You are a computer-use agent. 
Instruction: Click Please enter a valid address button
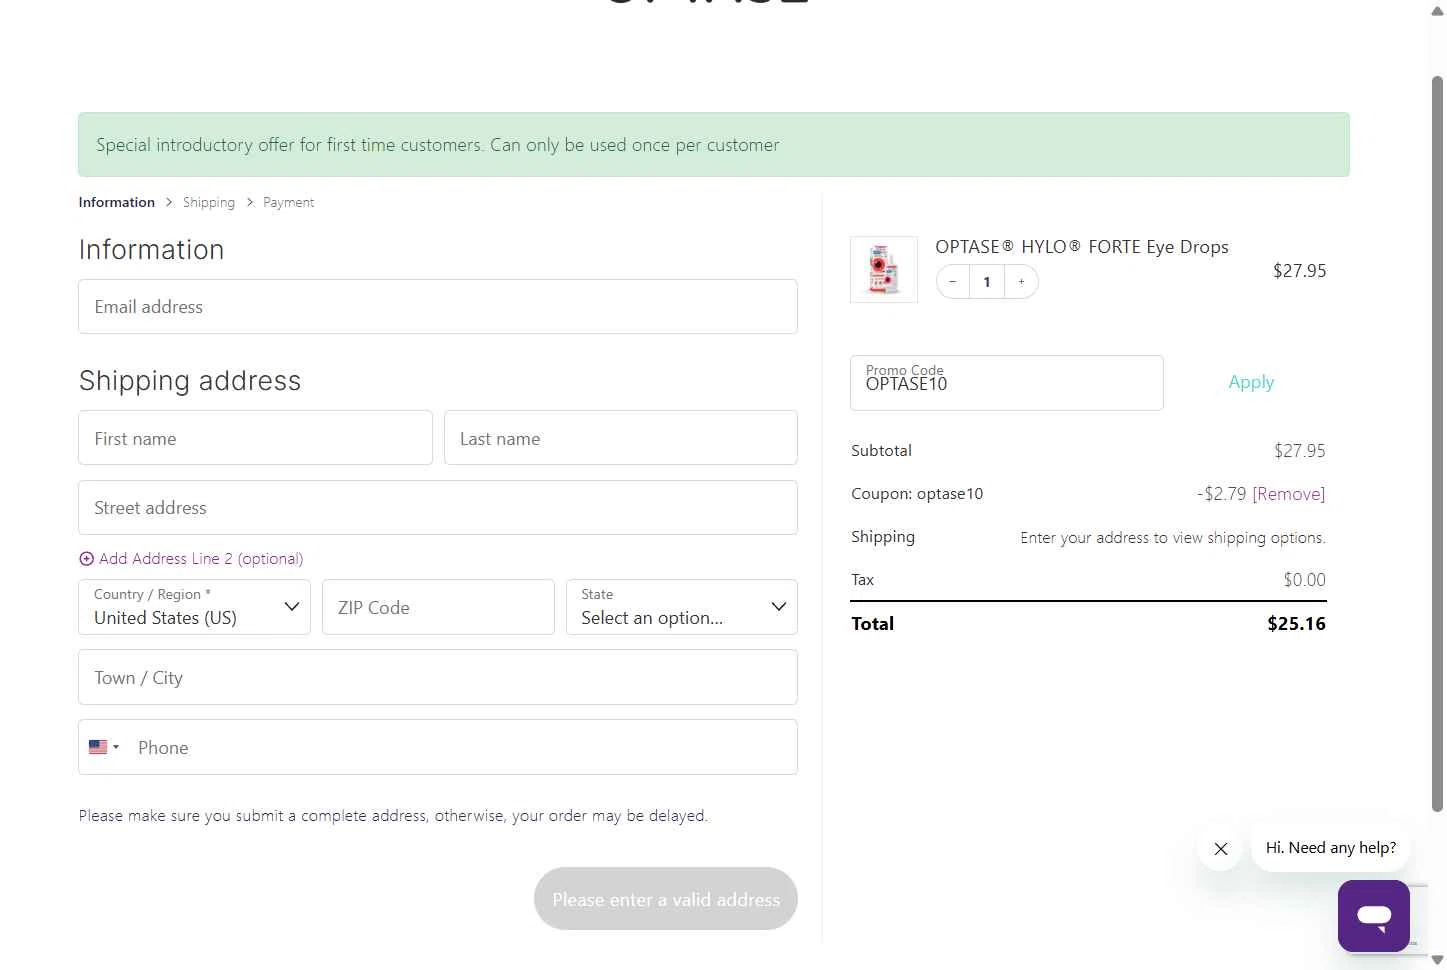pyautogui.click(x=666, y=899)
